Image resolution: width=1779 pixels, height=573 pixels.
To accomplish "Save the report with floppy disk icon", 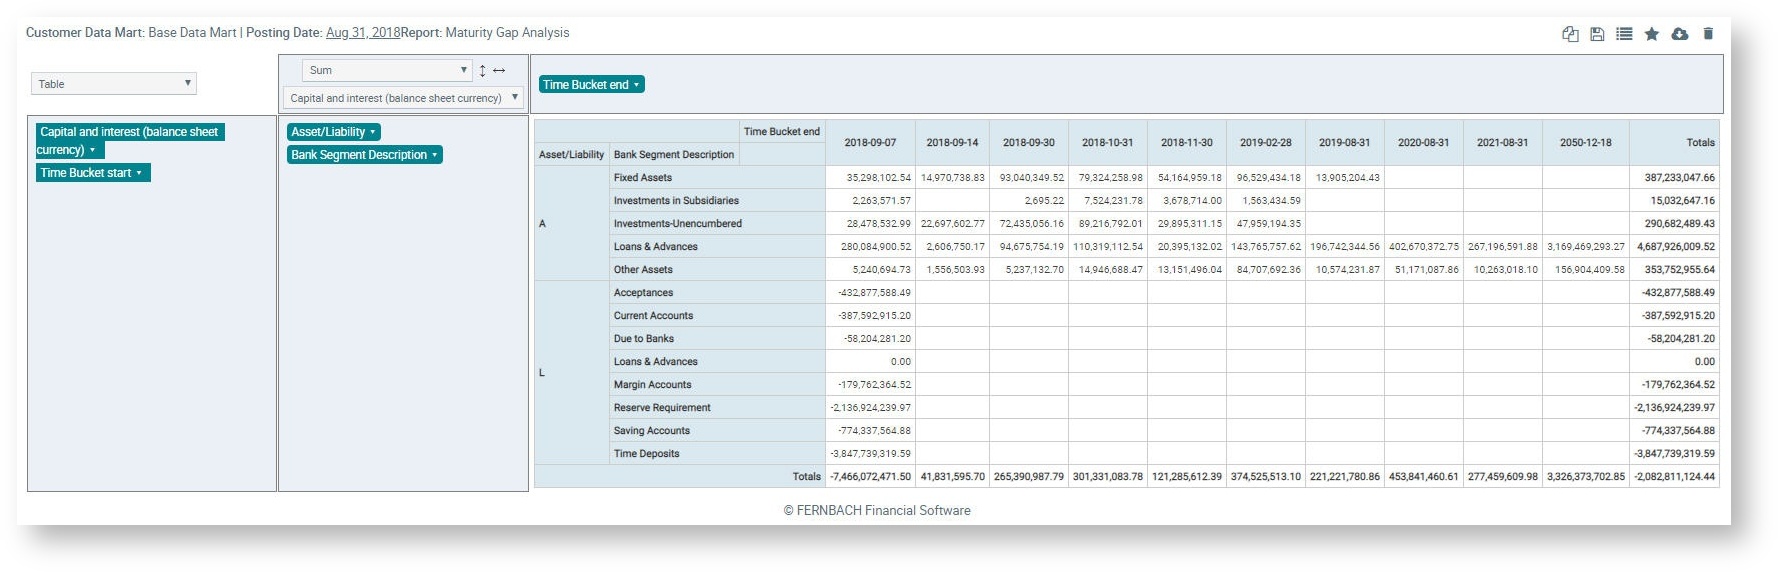I will tap(1597, 34).
